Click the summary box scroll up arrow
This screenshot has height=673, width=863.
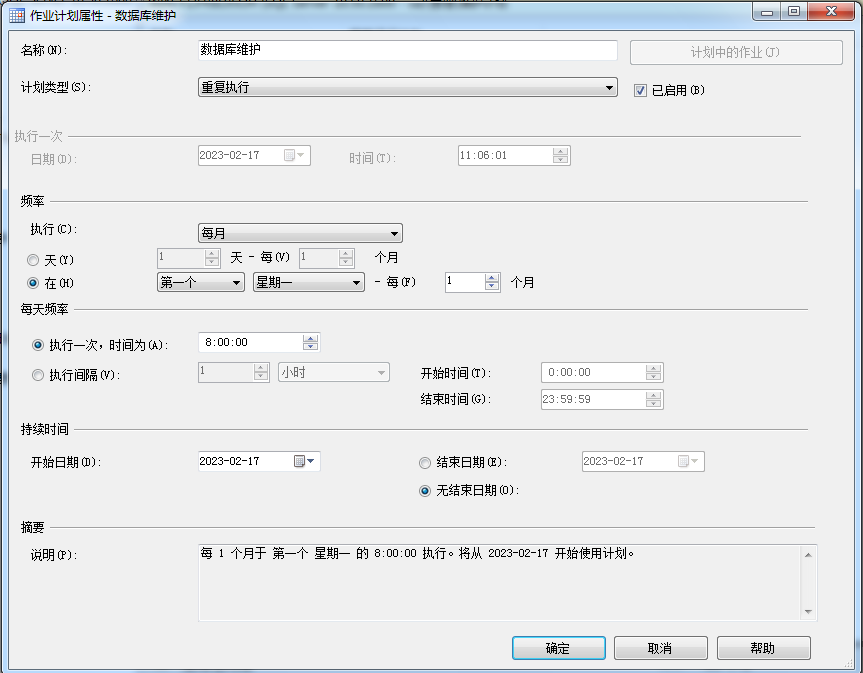coord(808,555)
